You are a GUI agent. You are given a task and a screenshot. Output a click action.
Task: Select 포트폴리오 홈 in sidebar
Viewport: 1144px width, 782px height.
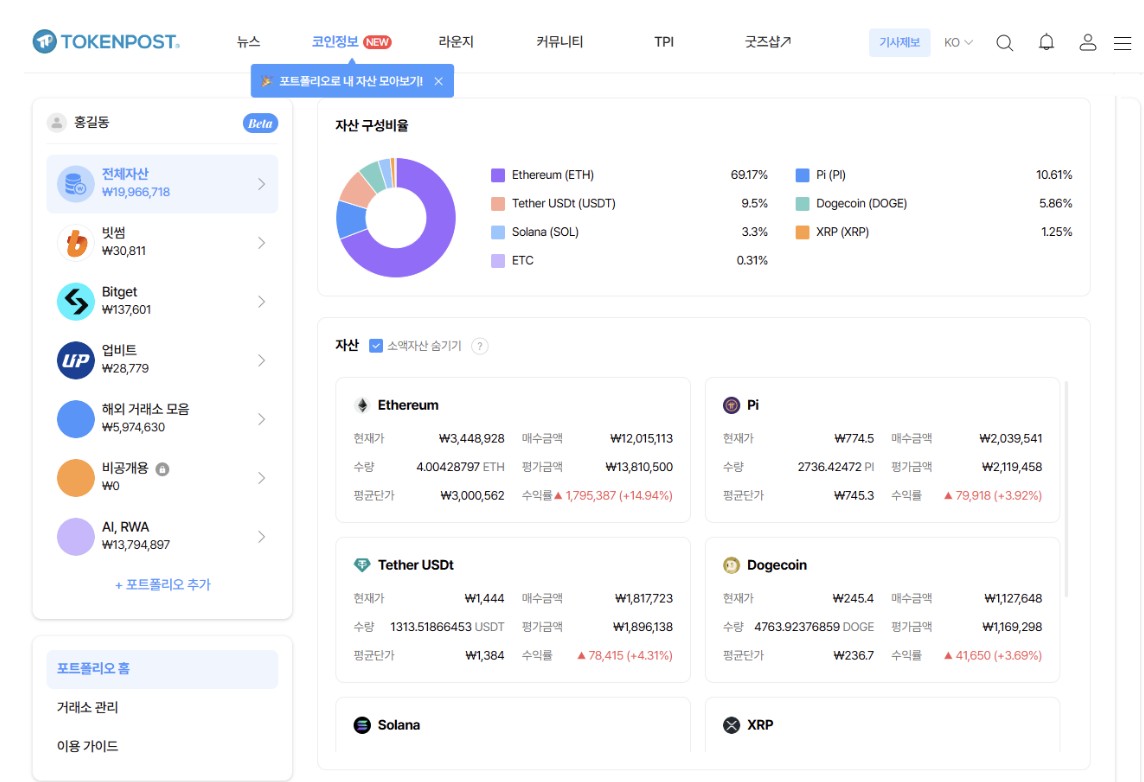tap(162, 668)
